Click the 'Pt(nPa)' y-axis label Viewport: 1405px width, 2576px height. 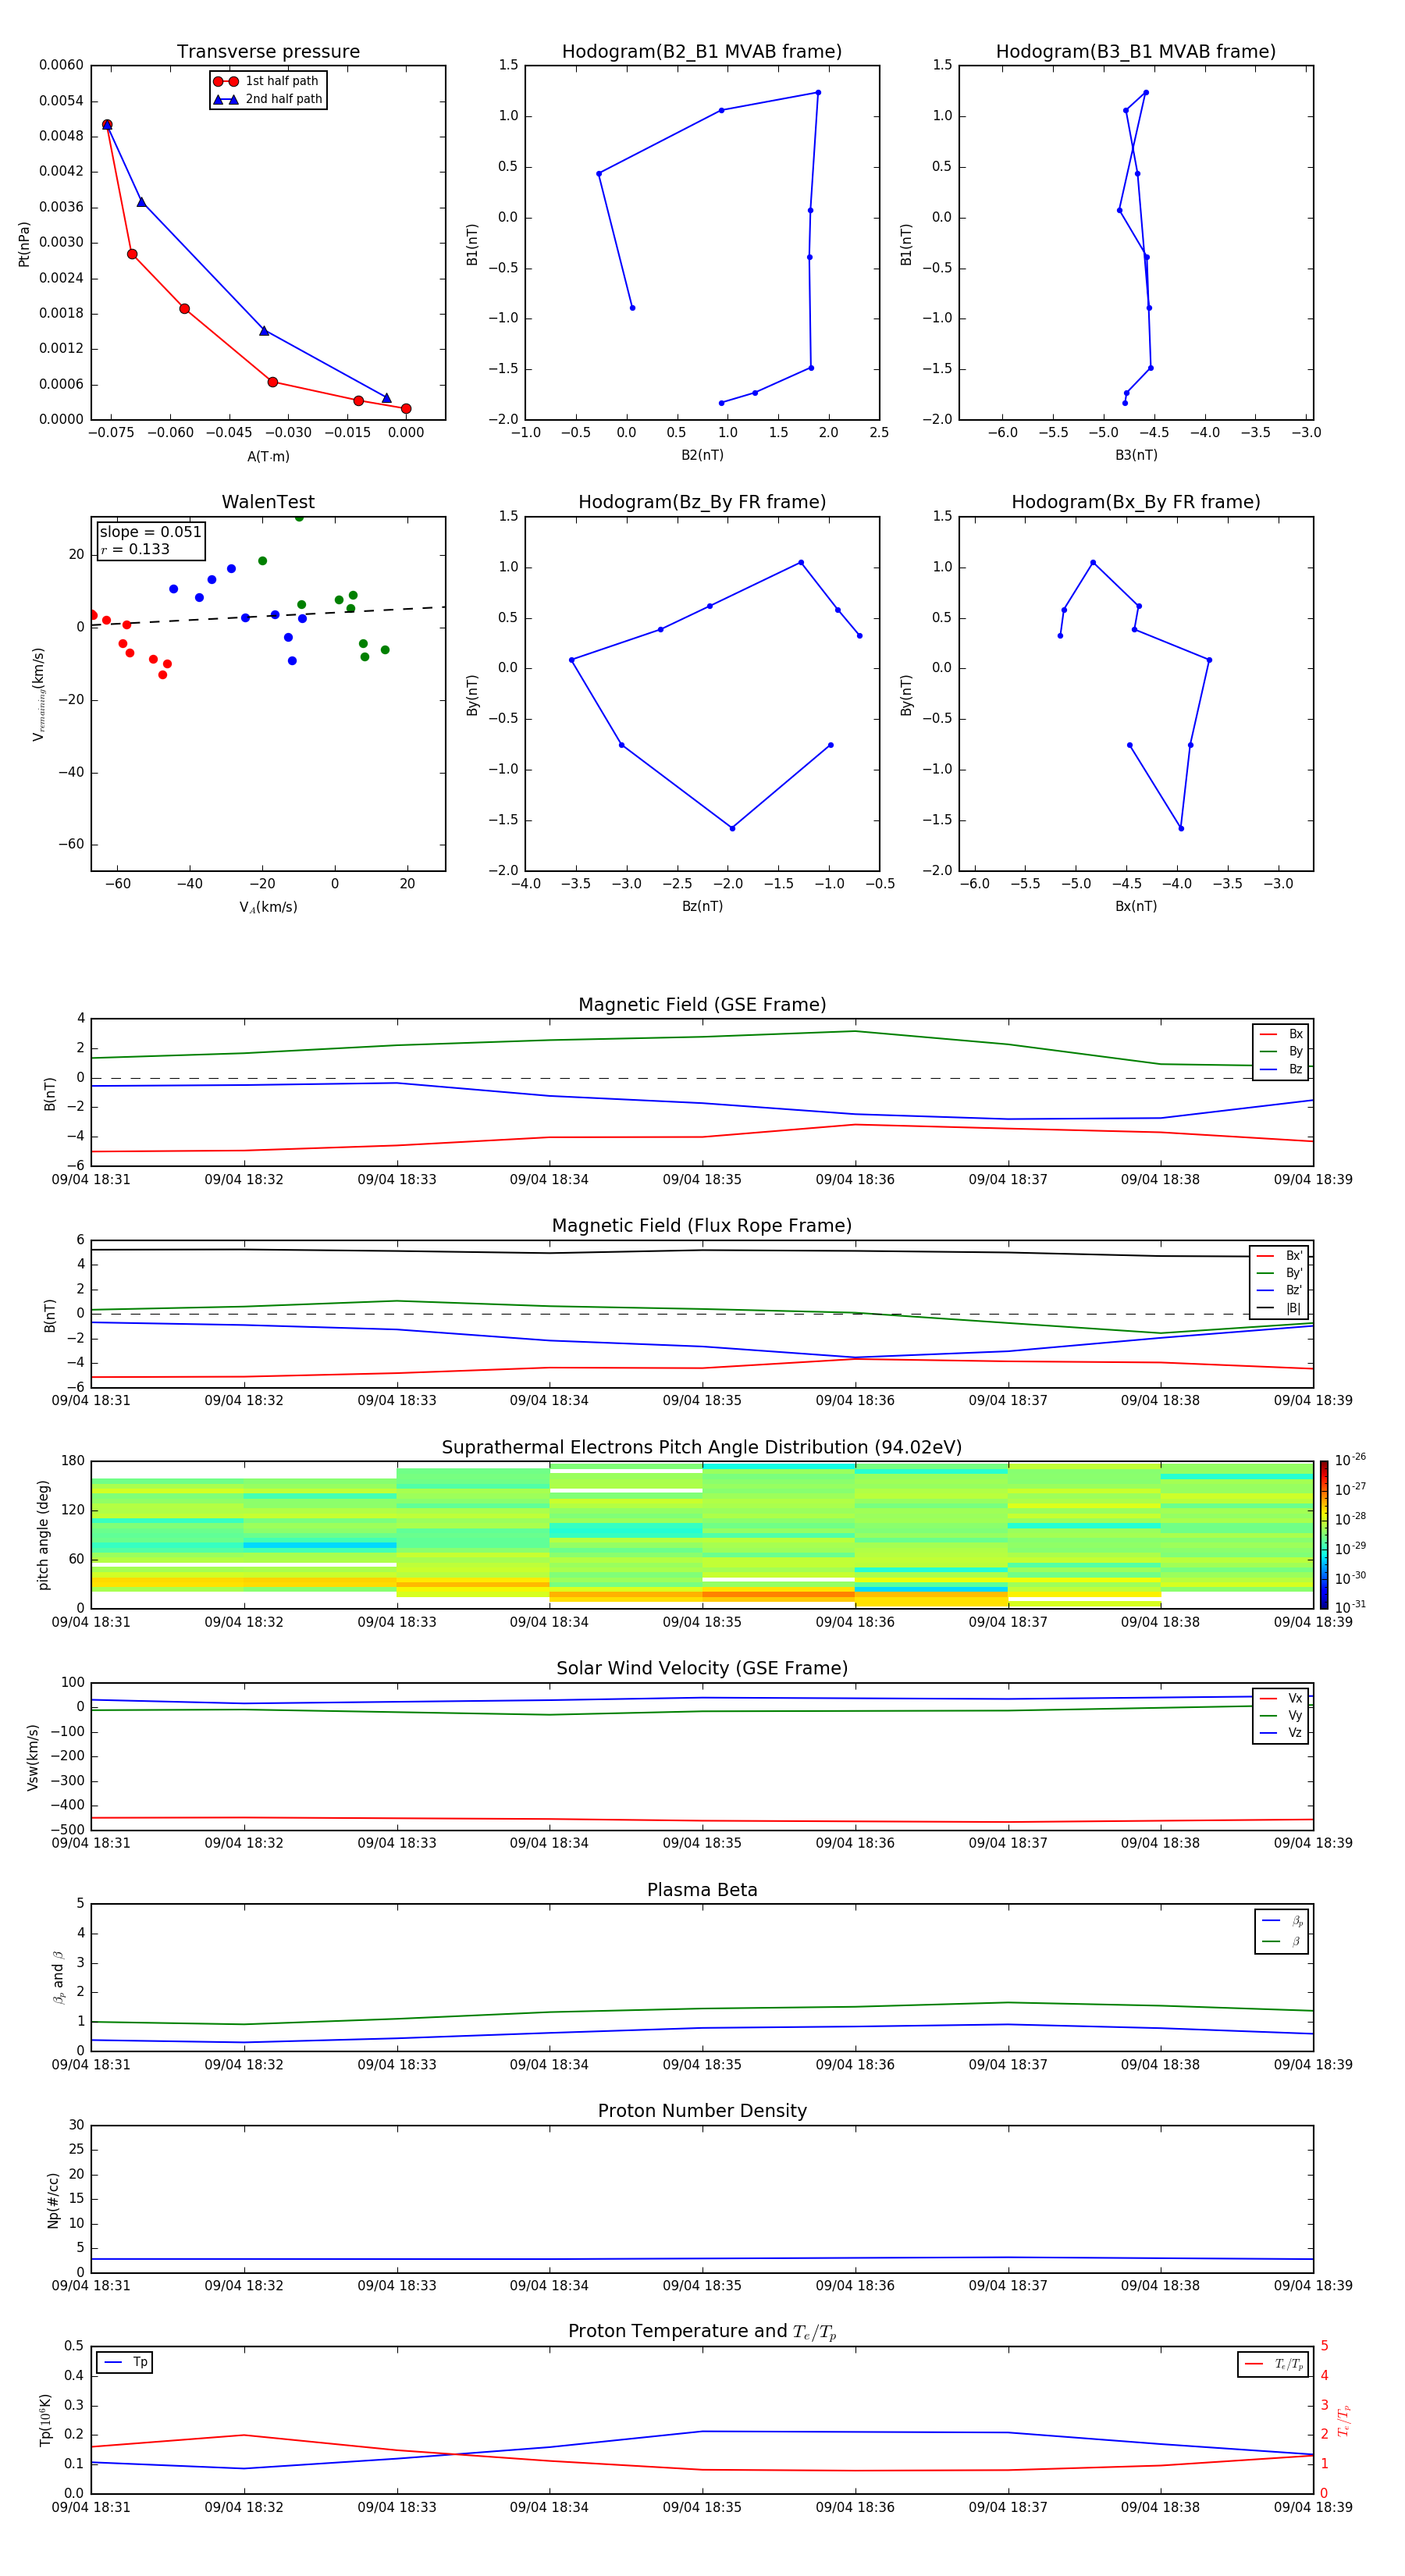point(24,244)
